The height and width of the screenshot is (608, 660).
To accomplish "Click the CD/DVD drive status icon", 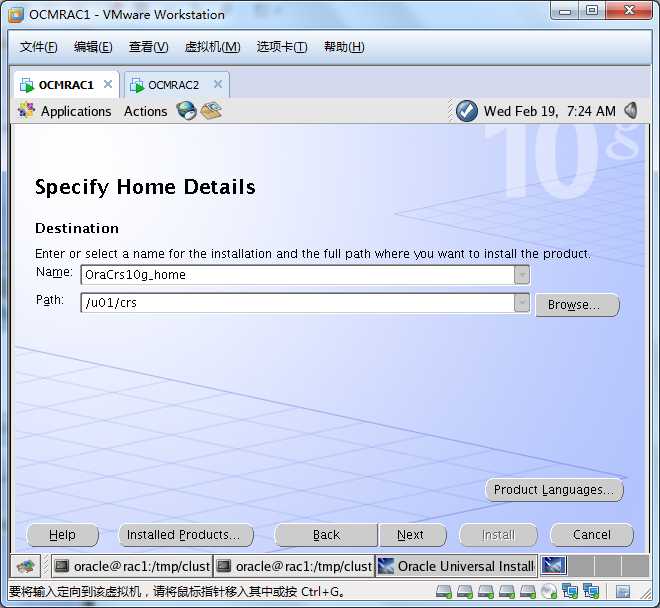I will [x=549, y=592].
